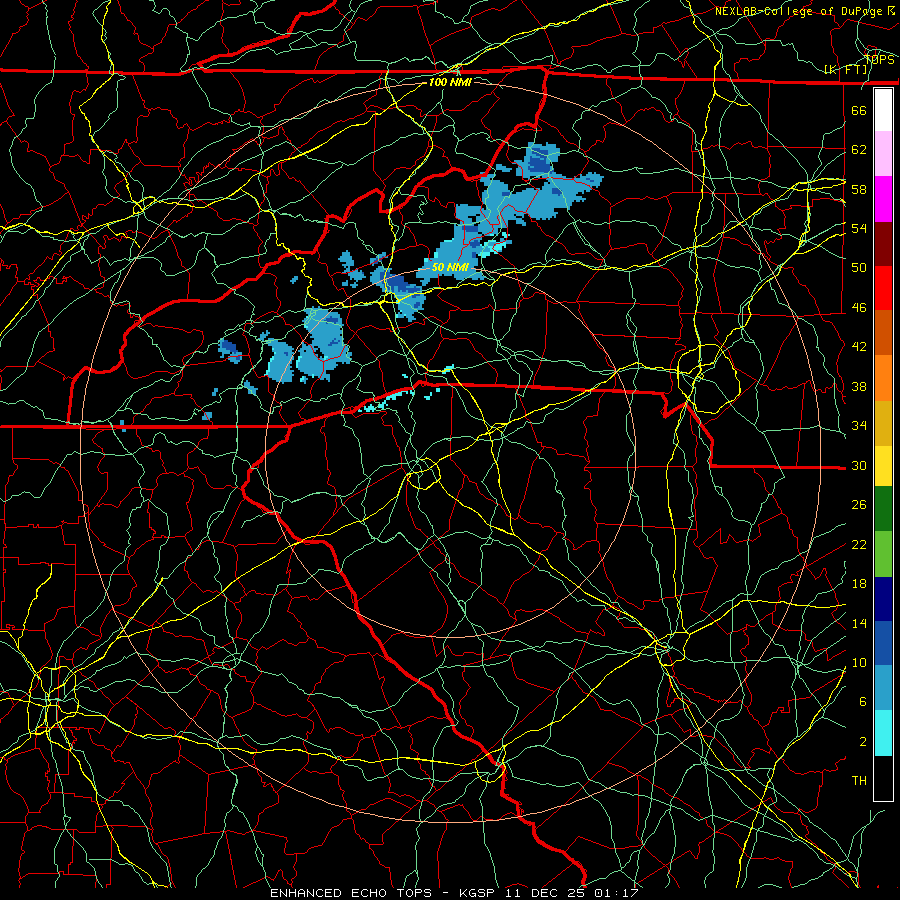Click the light green legend swatch
Screen dimensions: 900x900
(883, 554)
